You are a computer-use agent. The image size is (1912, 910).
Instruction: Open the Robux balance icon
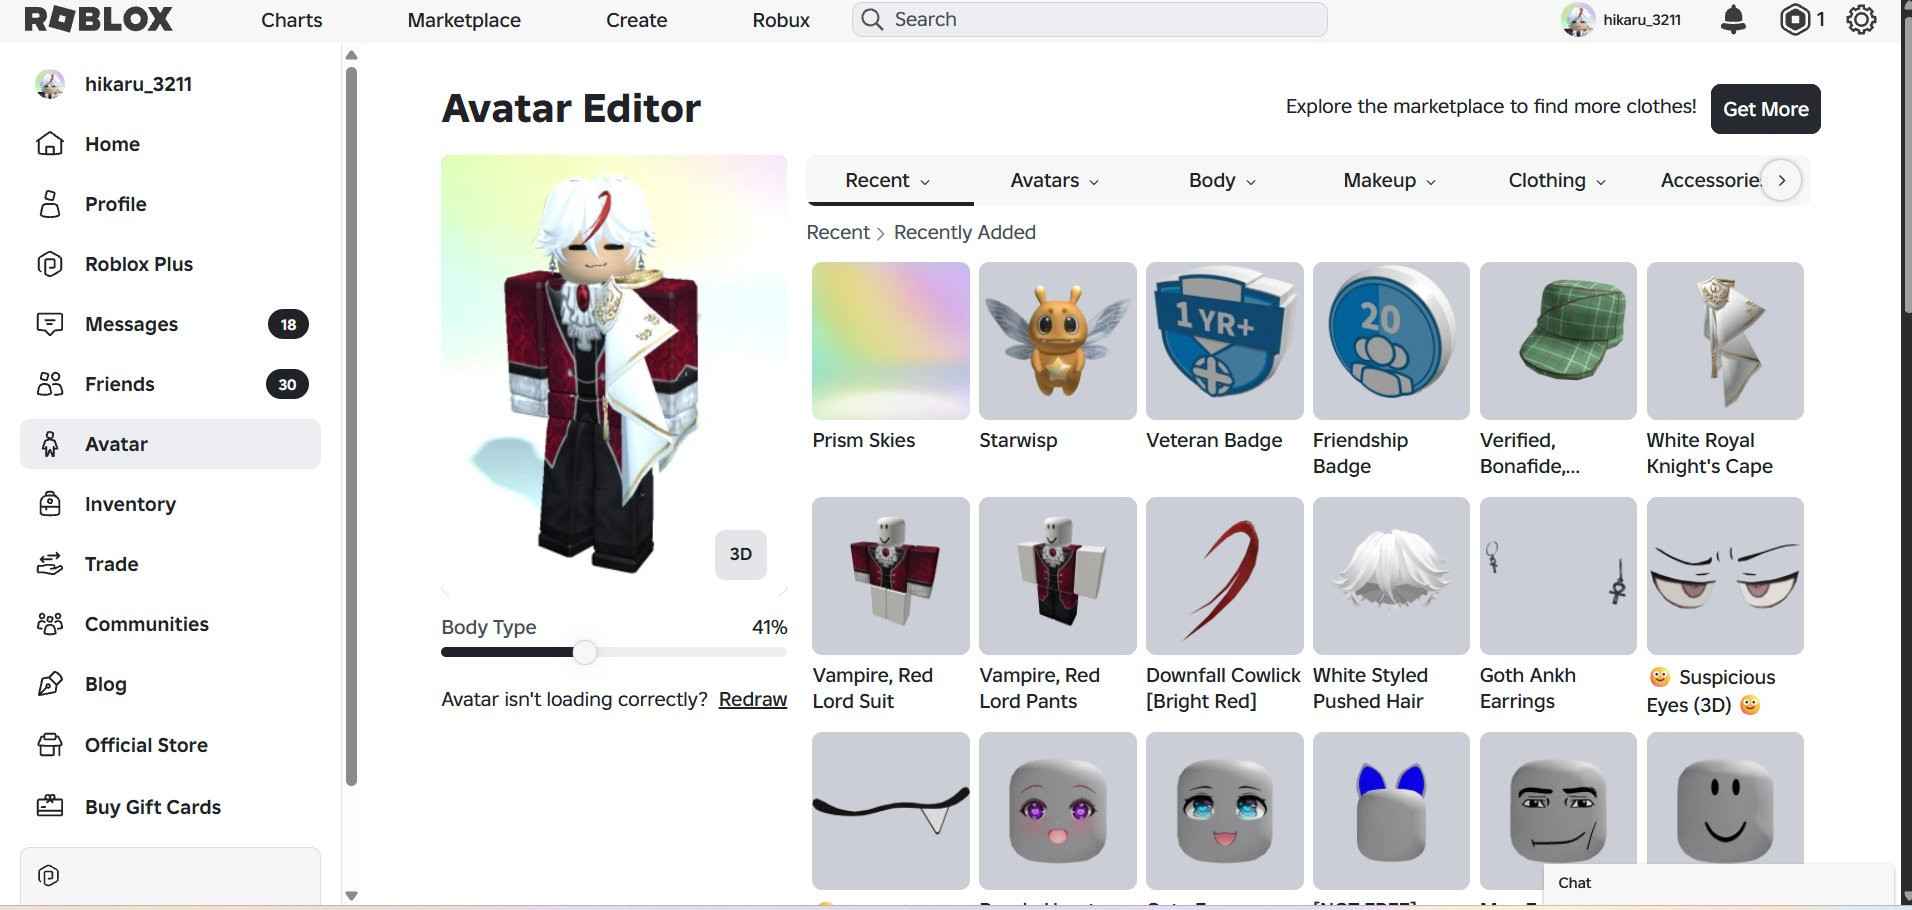coord(1795,19)
